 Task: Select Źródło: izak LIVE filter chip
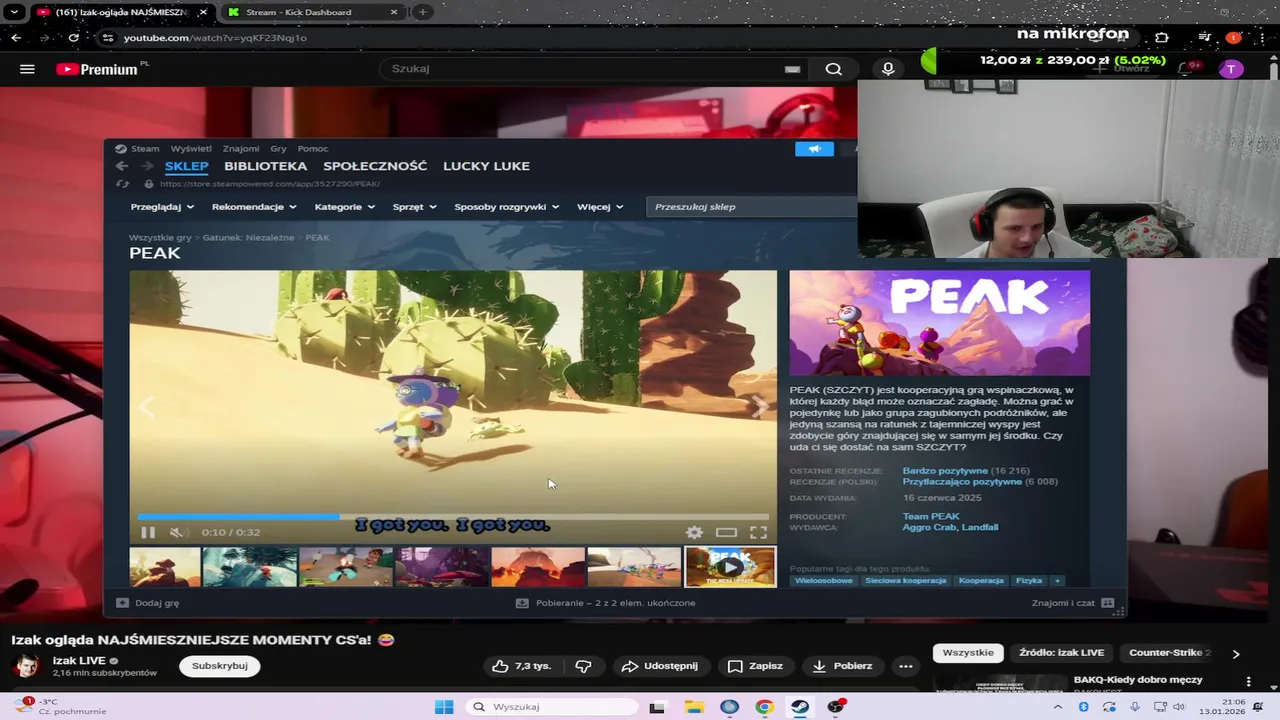coord(1061,653)
